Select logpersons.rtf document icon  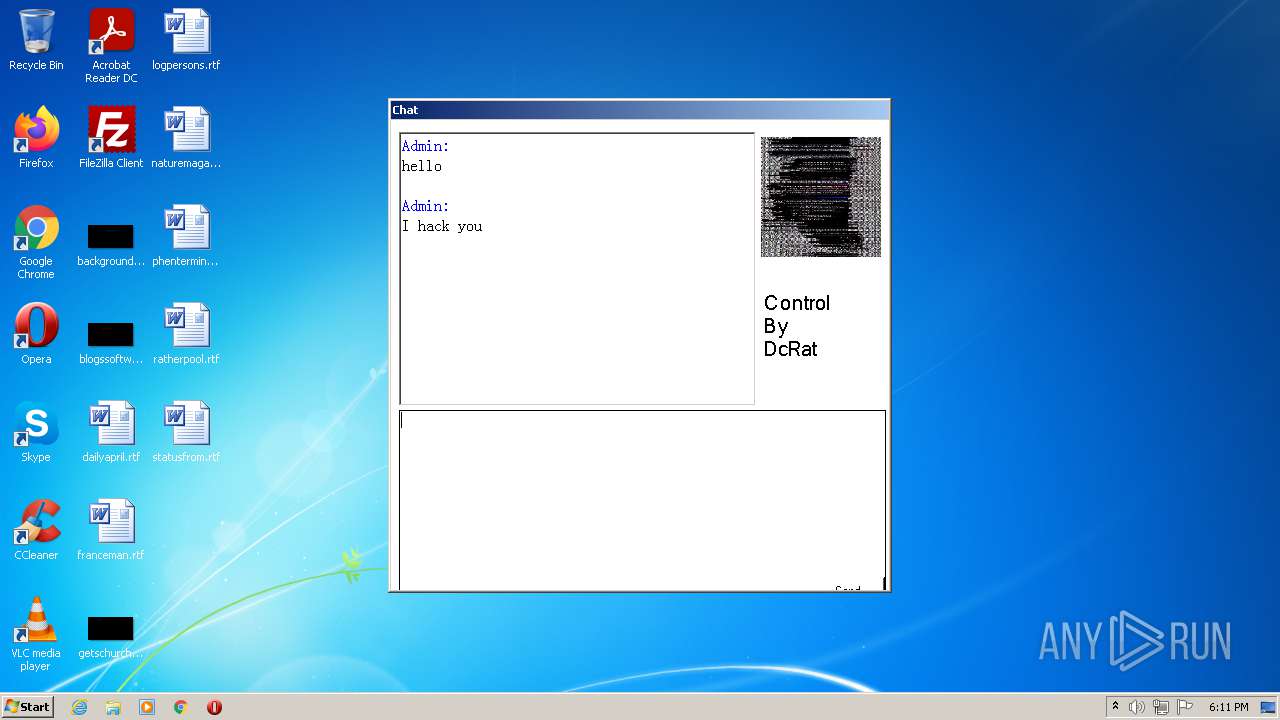[x=186, y=40]
